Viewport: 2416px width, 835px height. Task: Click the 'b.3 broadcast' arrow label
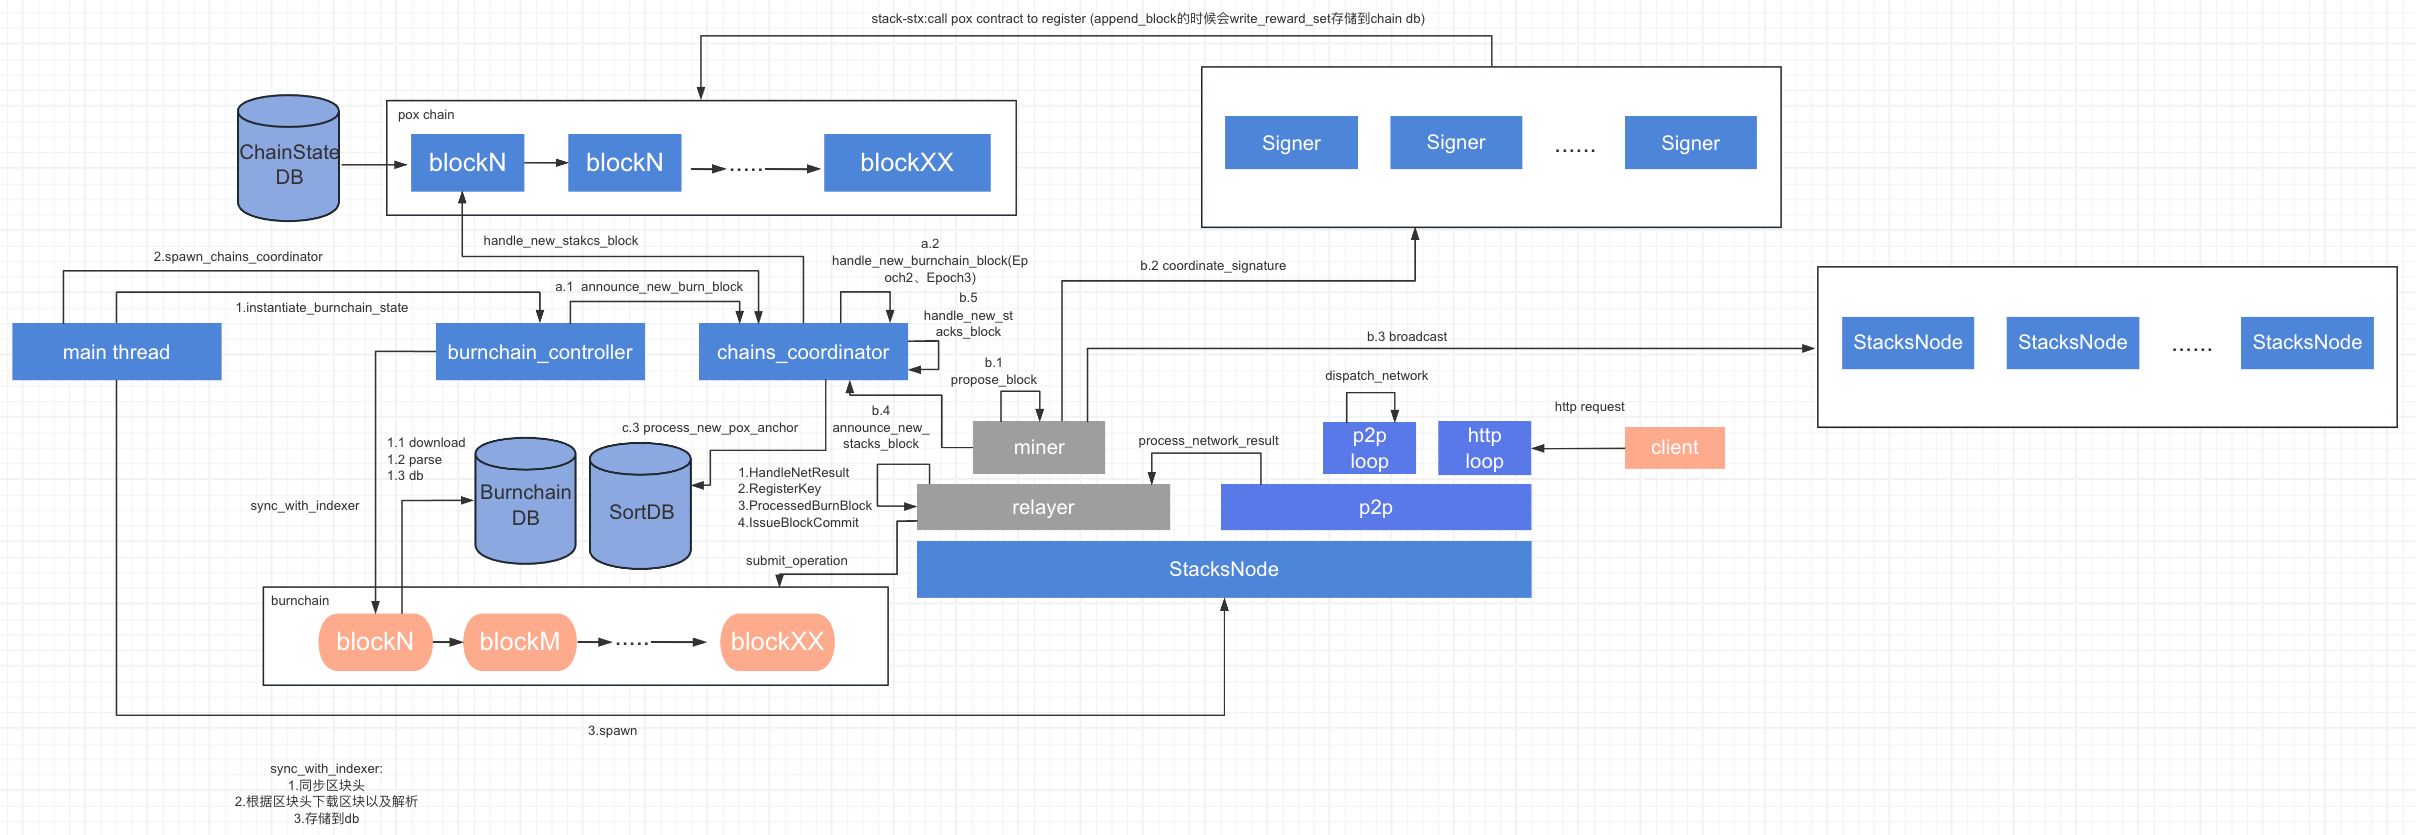click(x=1406, y=337)
